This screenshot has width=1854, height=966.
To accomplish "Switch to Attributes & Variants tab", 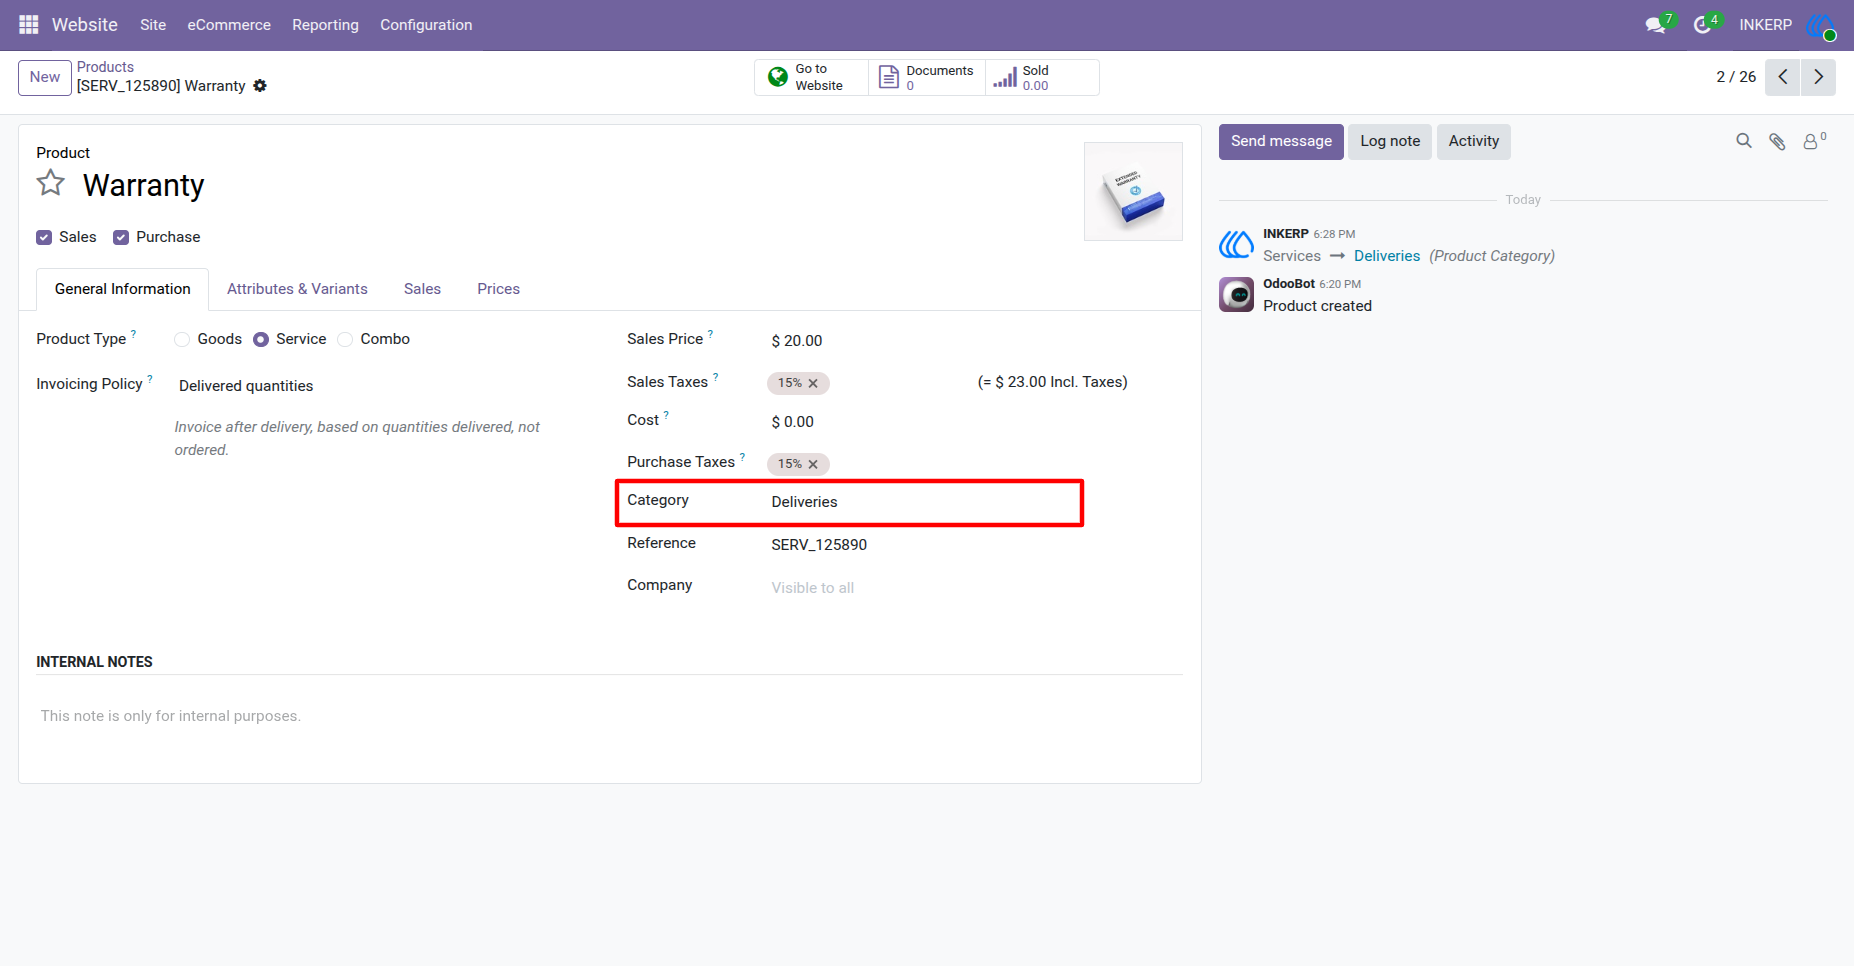I will 297,289.
